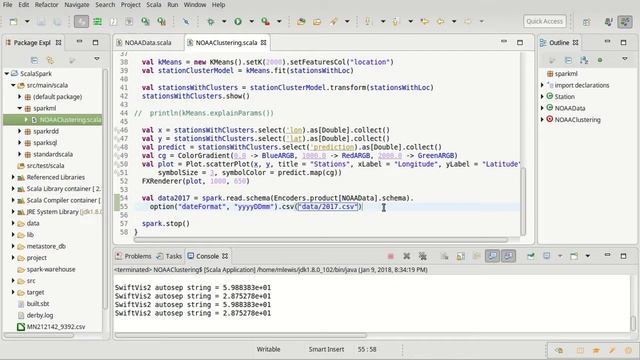Viewport: 640px width, 360px height.
Task: Open the New file dropdown arrow
Action: 27,21
